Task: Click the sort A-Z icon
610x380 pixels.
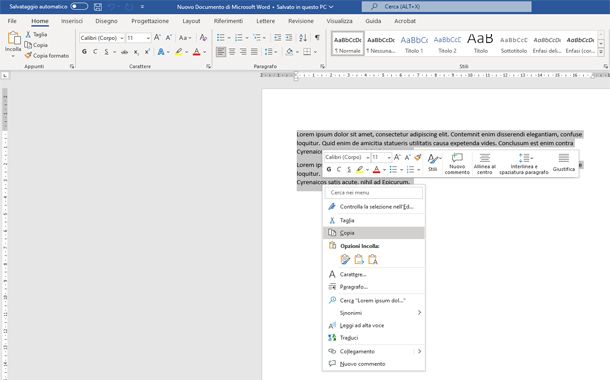Action: tap(303, 38)
